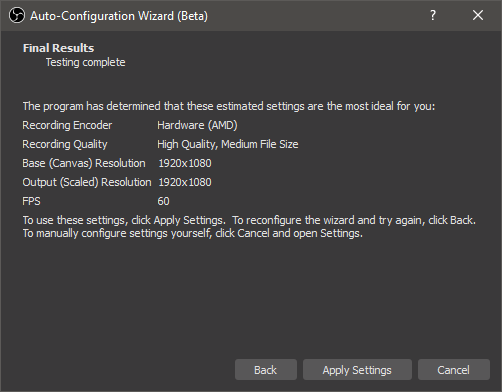Cancel the auto-configuration wizard
The width and height of the screenshot is (502, 392).
[x=454, y=370]
